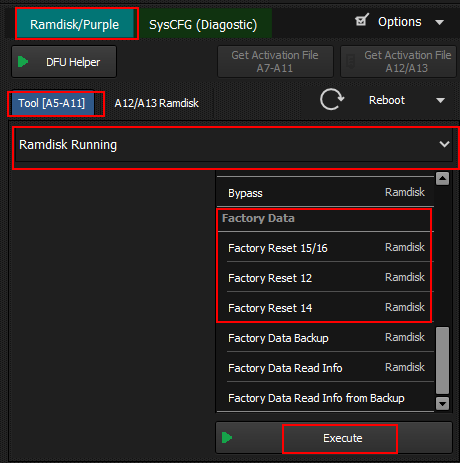Click the green play icon on Execute bar
460x463 pixels.
[227, 438]
